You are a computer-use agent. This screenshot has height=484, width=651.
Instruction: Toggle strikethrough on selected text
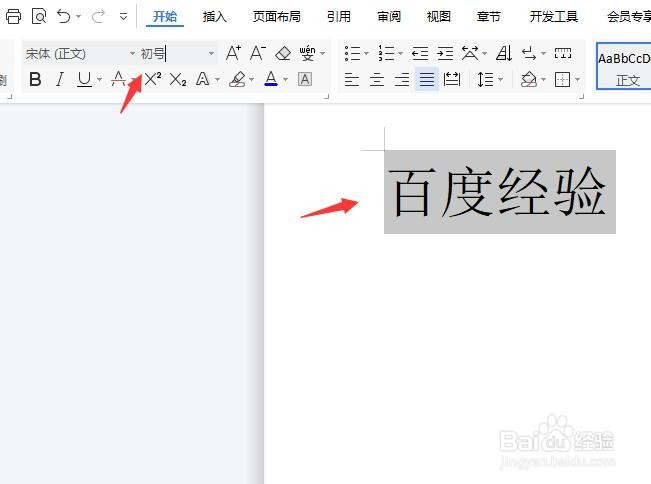pyautogui.click(x=118, y=79)
